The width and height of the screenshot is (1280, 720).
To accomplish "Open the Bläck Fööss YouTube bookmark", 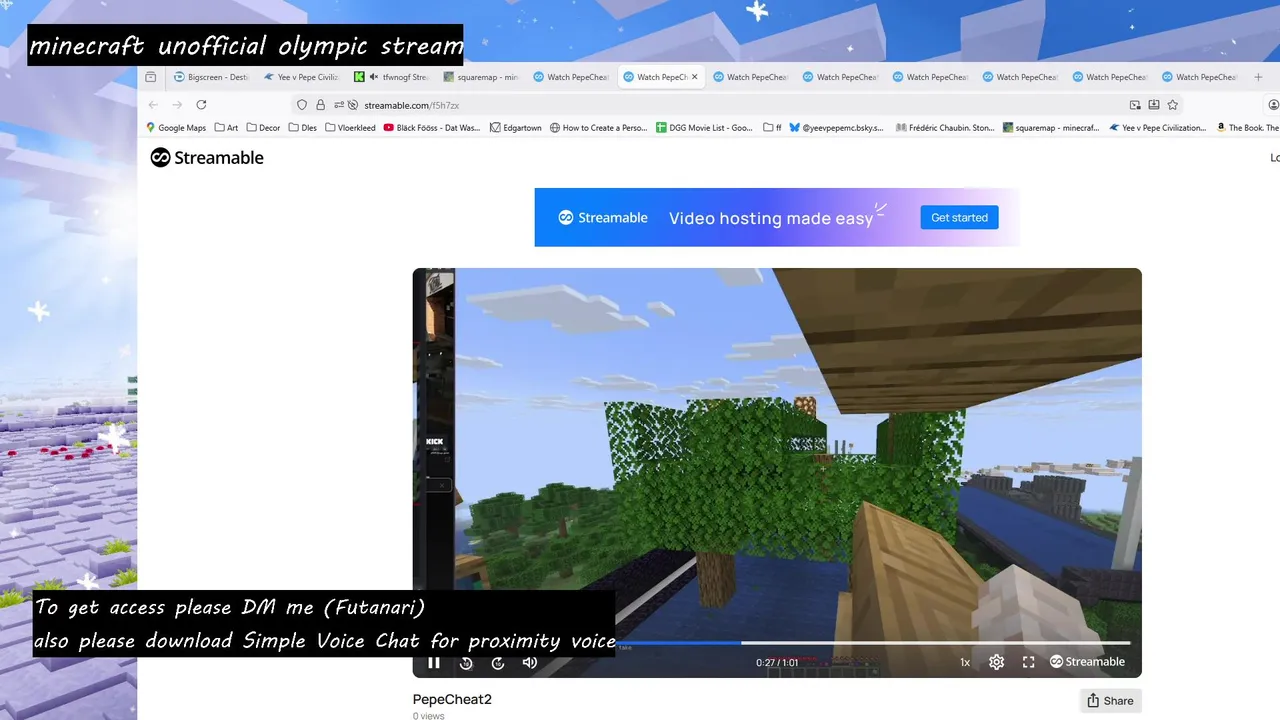I will coord(432,128).
